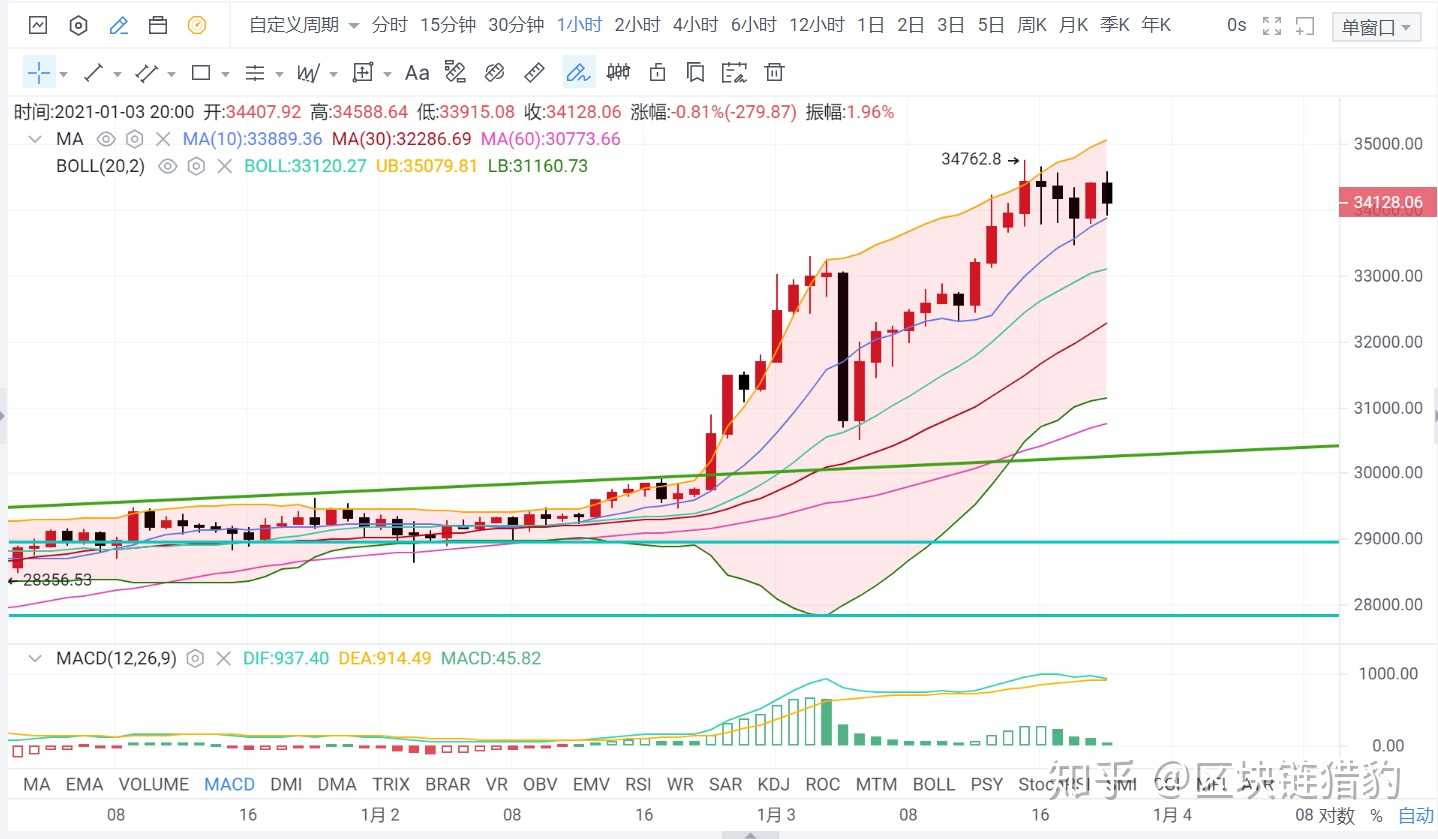1438x839 pixels.
Task: Click the add-window icon near 单窗口
Action: point(1305,26)
